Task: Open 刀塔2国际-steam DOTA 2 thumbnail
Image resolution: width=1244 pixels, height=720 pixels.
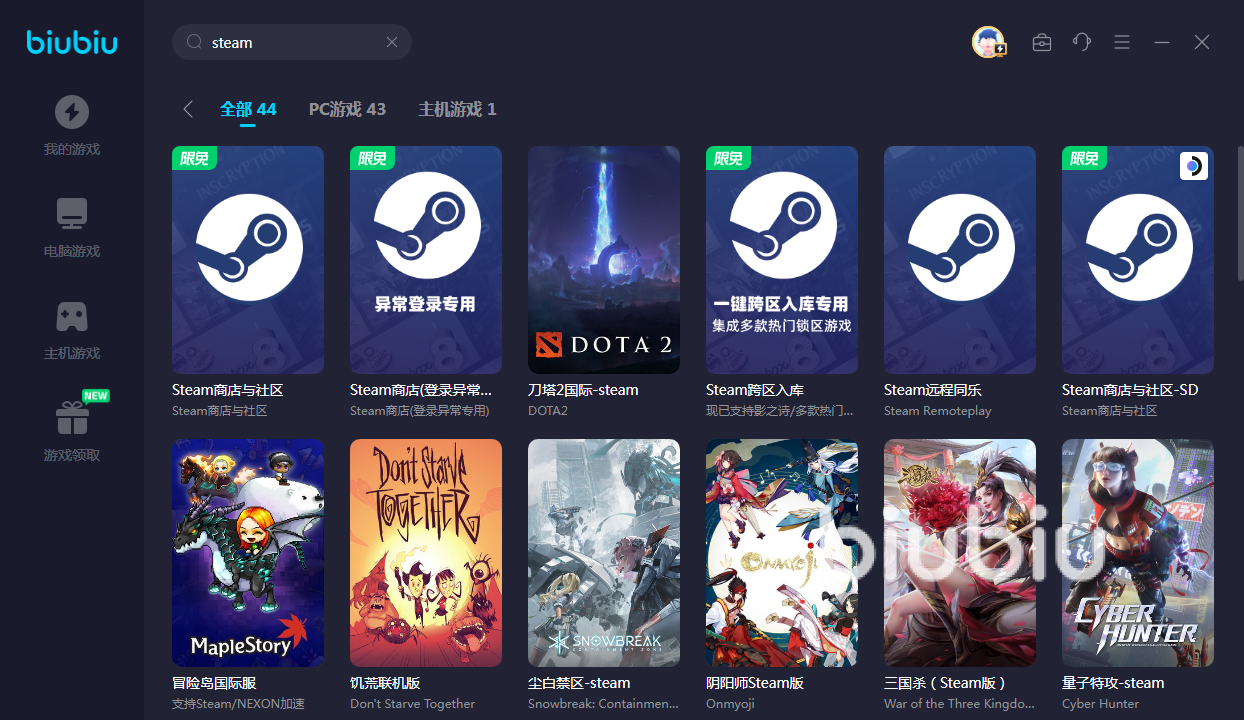Action: (604, 260)
